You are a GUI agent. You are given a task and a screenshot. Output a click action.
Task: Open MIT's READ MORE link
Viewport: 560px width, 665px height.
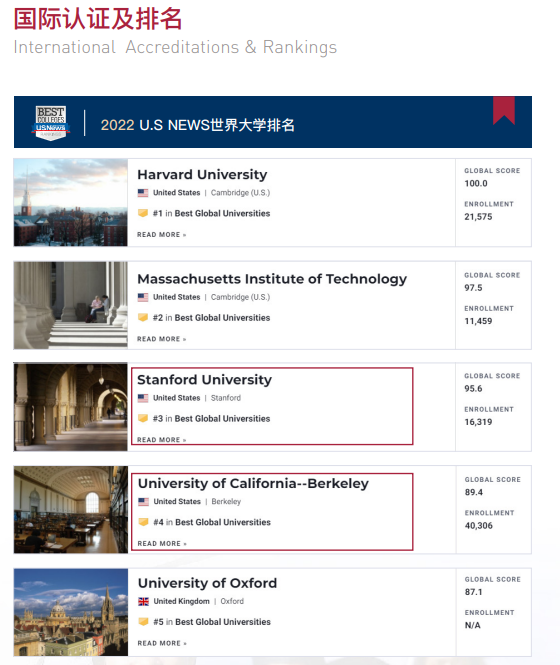click(x=162, y=339)
